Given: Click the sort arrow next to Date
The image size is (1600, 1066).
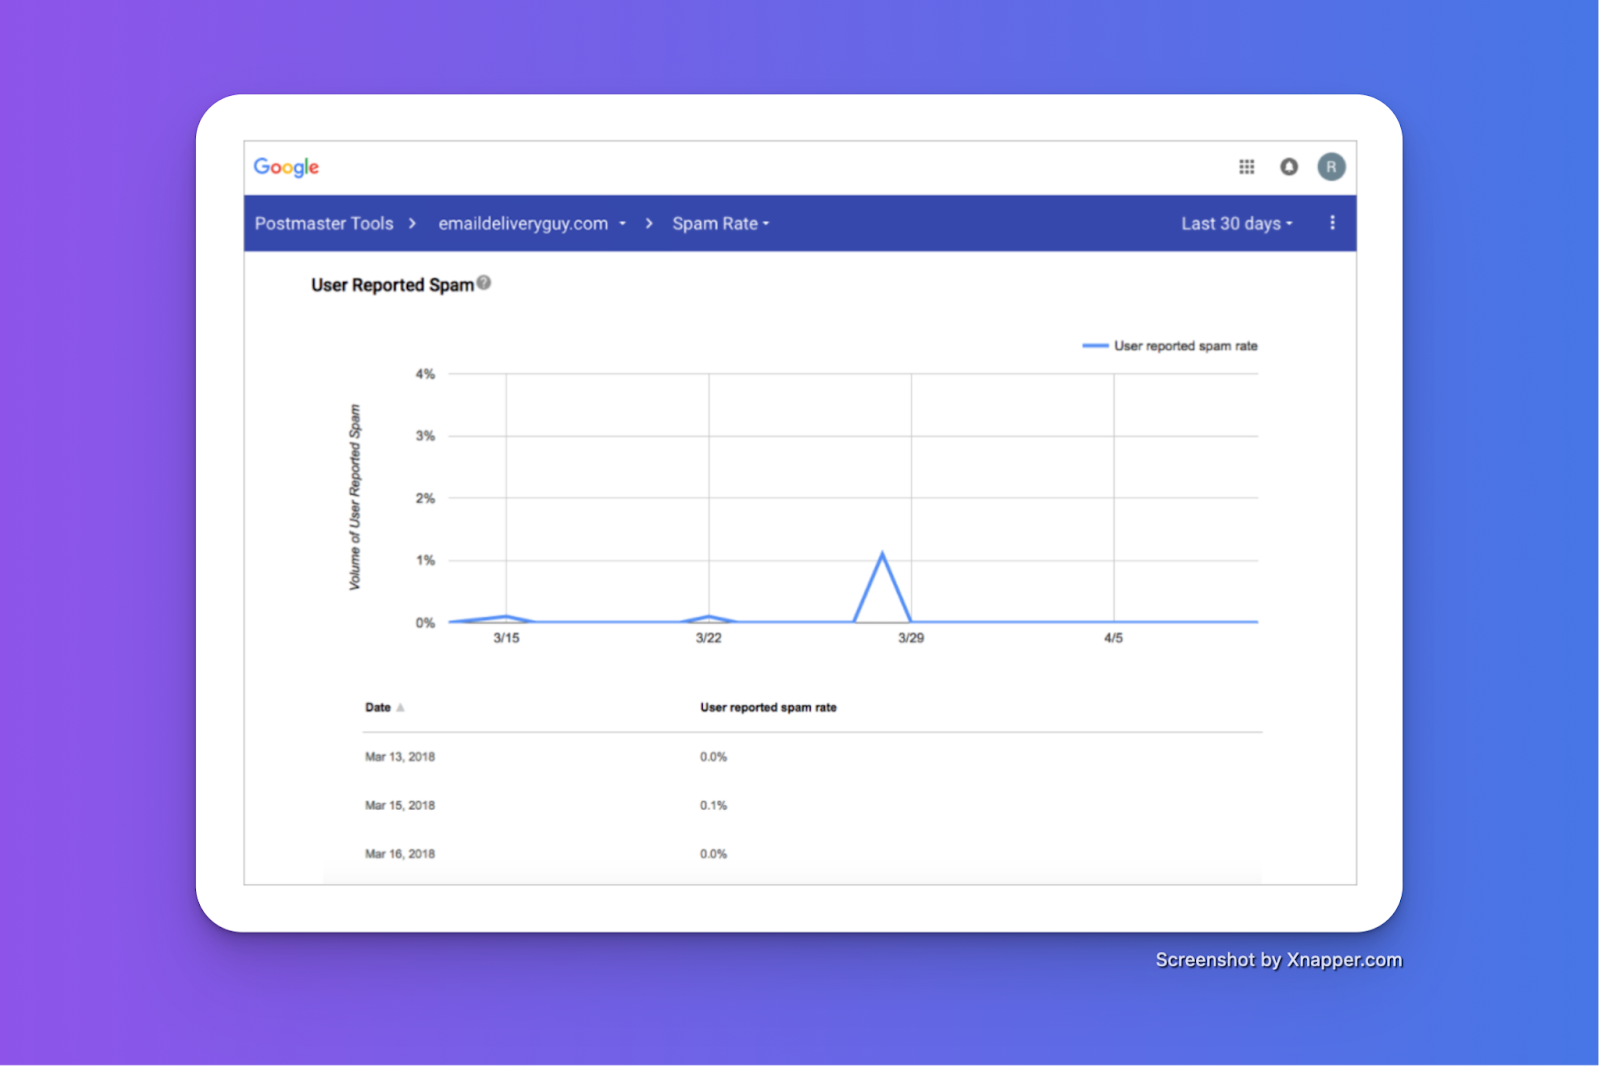Looking at the screenshot, I should pos(401,708).
